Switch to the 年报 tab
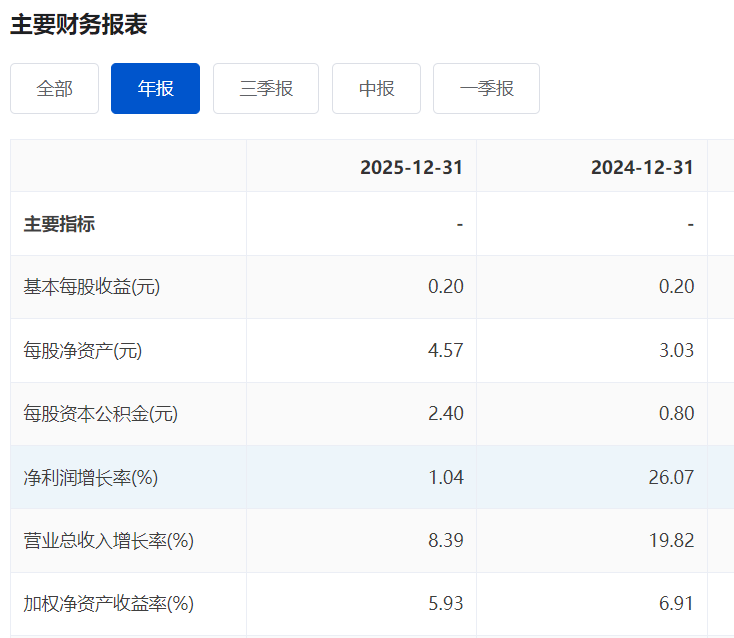The width and height of the screenshot is (734, 638). pos(155,89)
